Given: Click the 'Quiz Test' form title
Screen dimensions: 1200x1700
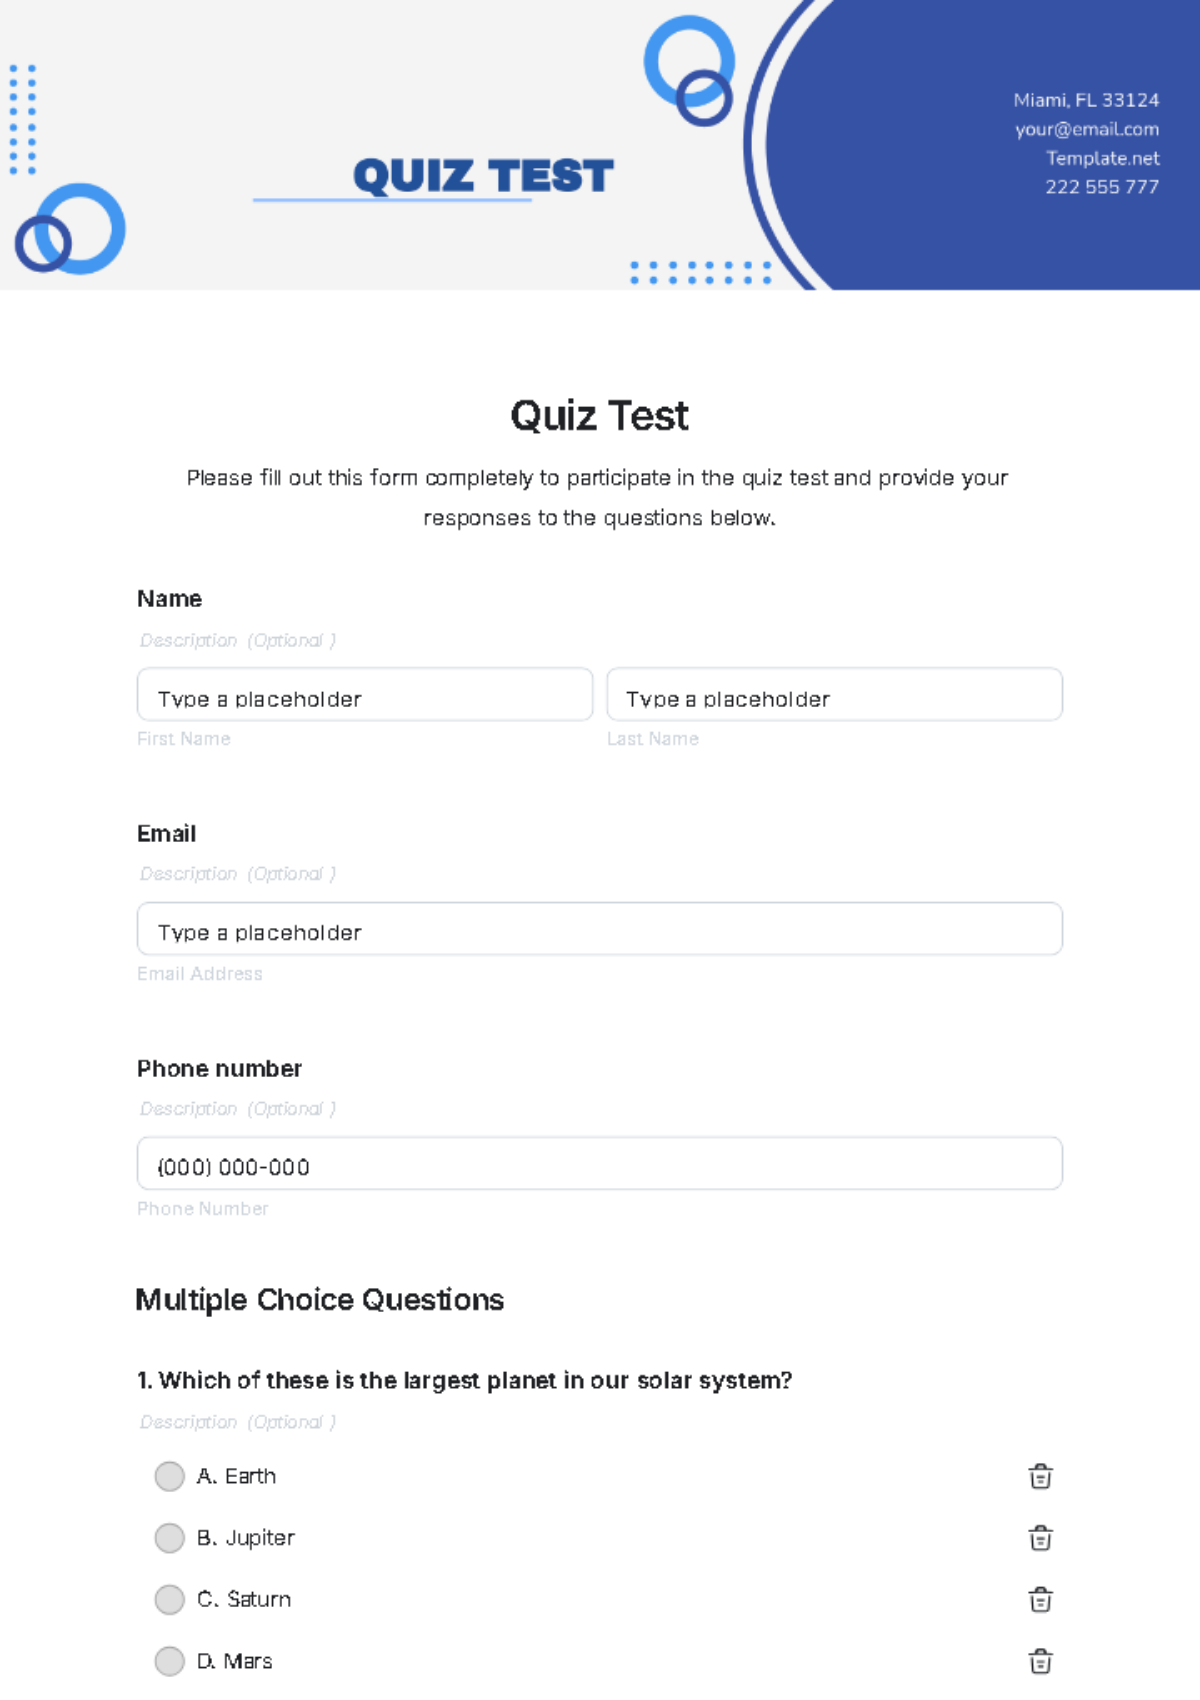Looking at the screenshot, I should (x=599, y=416).
